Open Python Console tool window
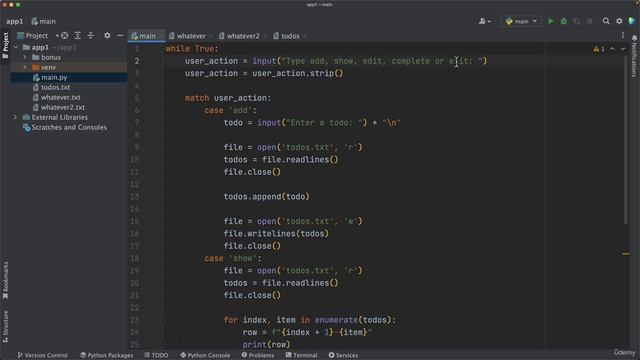The height and width of the screenshot is (360, 640). click(205, 355)
